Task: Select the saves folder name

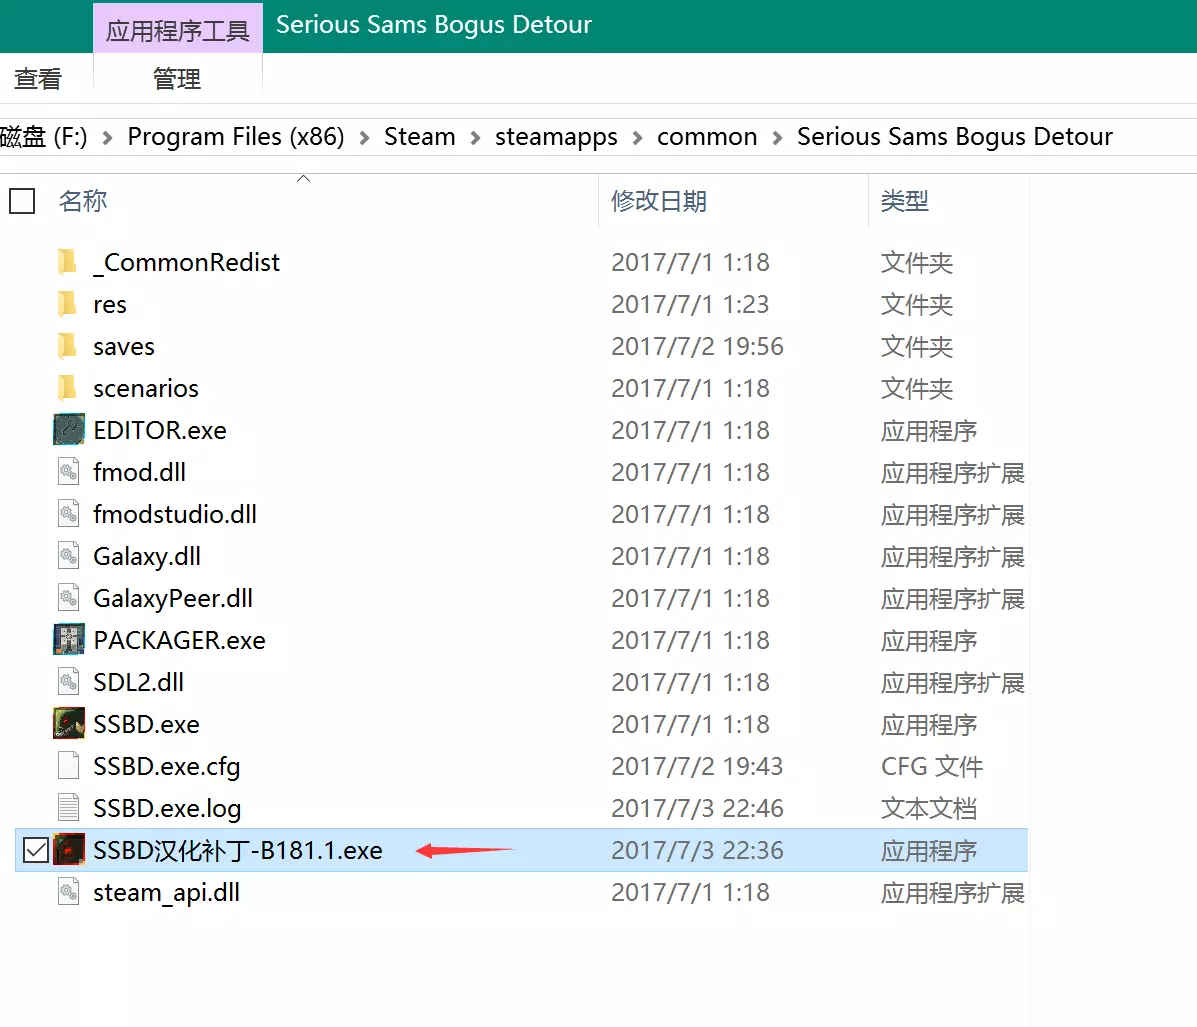Action: [x=124, y=347]
